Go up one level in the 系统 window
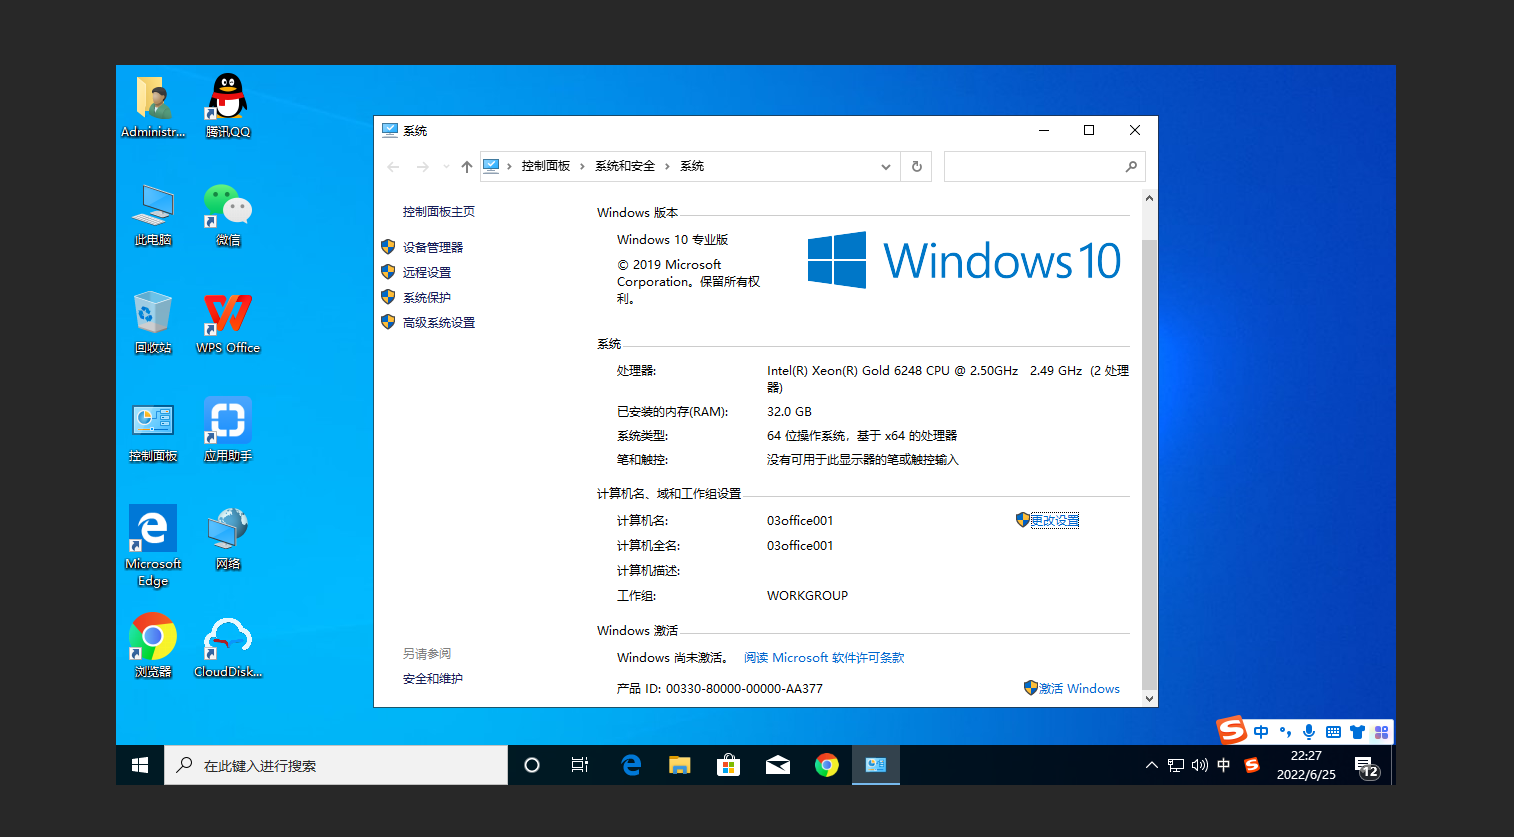Image resolution: width=1514 pixels, height=837 pixels. (466, 167)
